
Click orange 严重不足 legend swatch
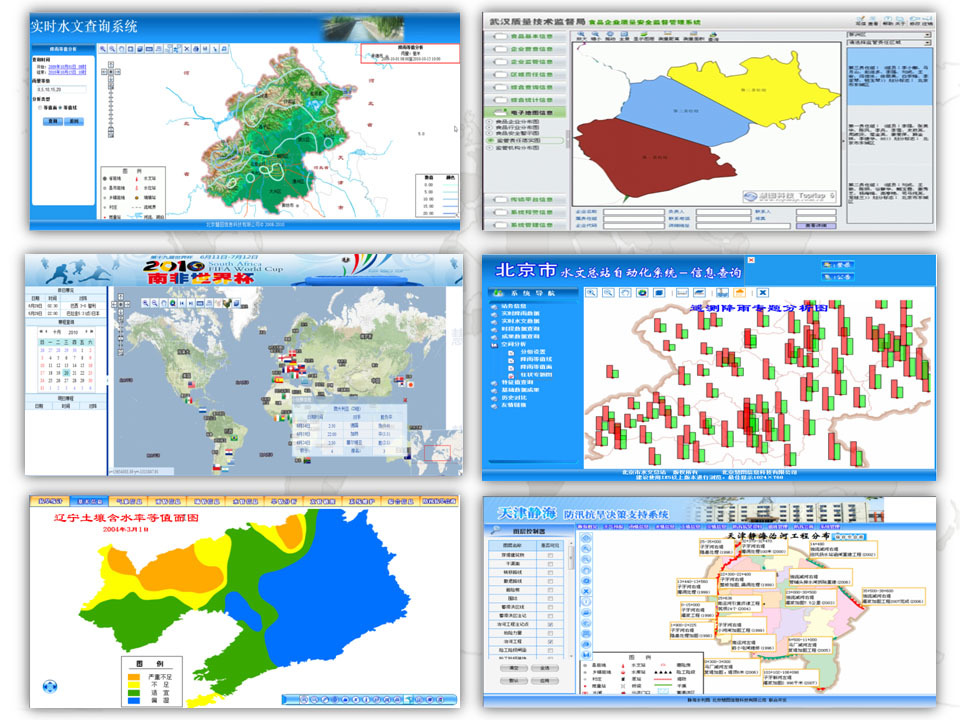click(133, 677)
